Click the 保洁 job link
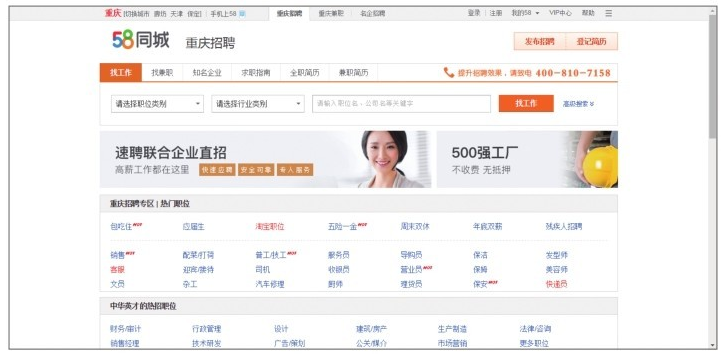This screenshot has width=724, height=361. pos(480,255)
